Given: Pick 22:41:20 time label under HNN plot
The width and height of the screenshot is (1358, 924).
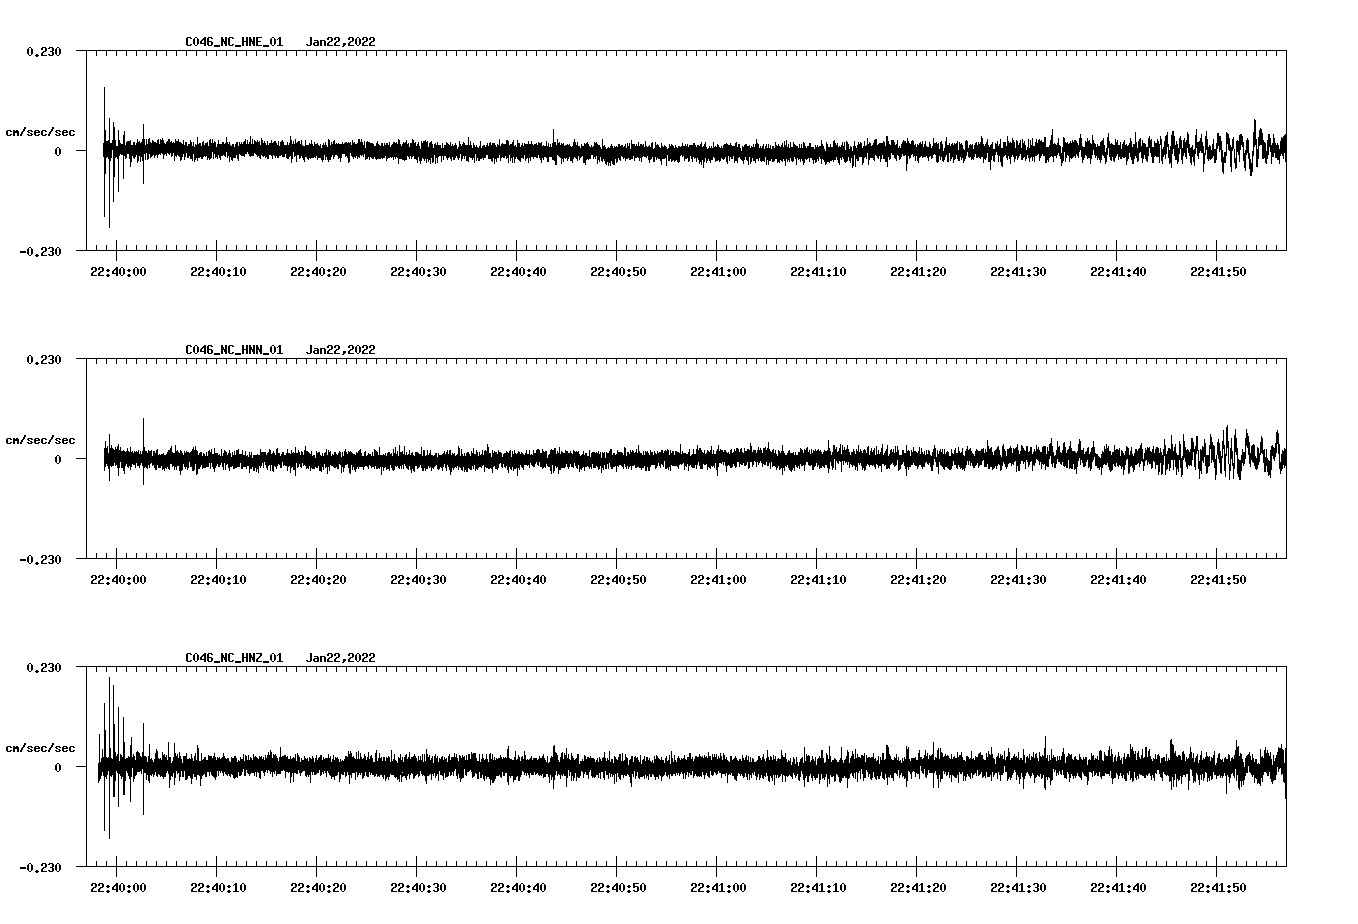Looking at the screenshot, I should click(918, 580).
